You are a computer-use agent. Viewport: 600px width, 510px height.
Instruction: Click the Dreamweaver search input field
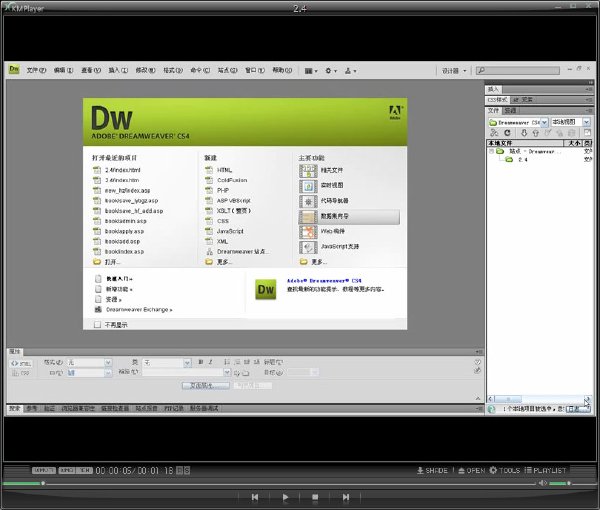pos(518,70)
